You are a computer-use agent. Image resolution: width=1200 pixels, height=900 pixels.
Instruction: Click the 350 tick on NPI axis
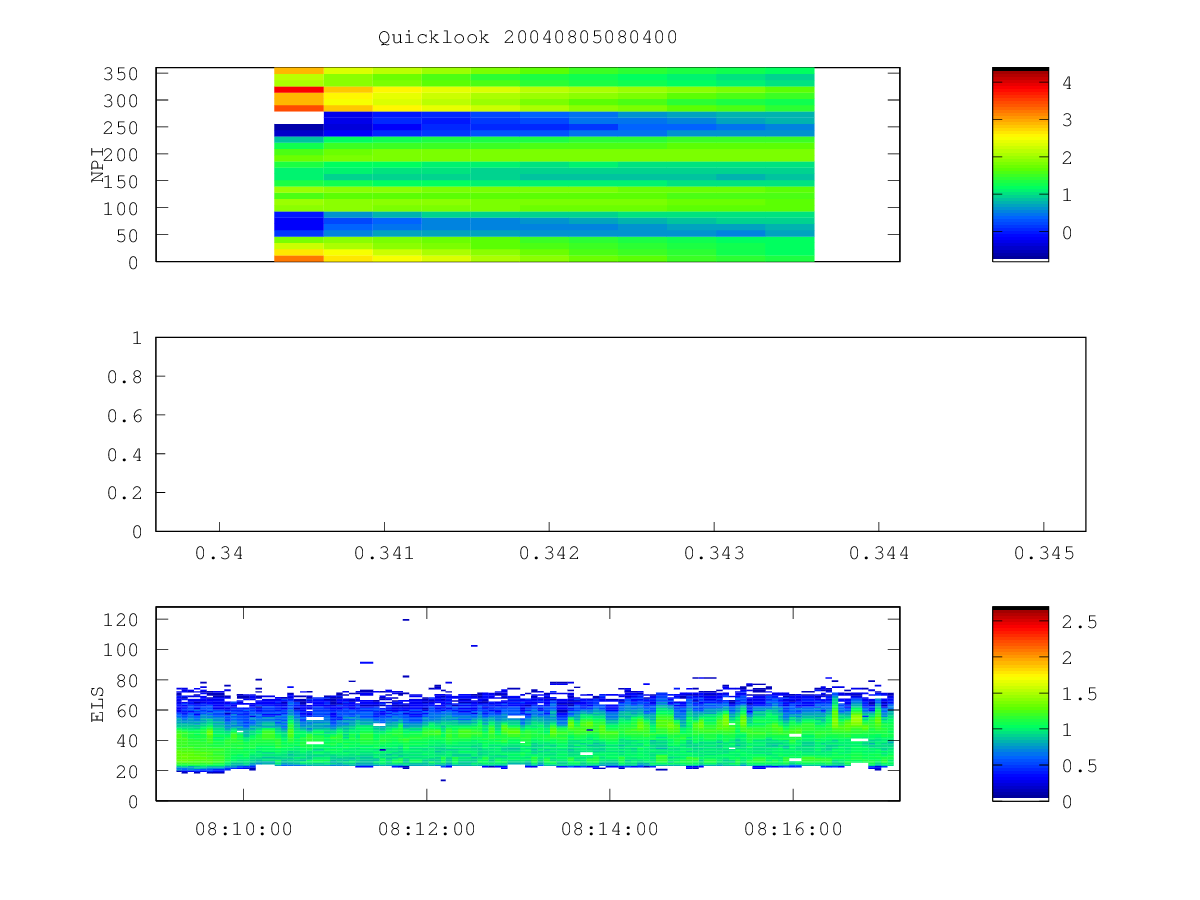(123, 74)
